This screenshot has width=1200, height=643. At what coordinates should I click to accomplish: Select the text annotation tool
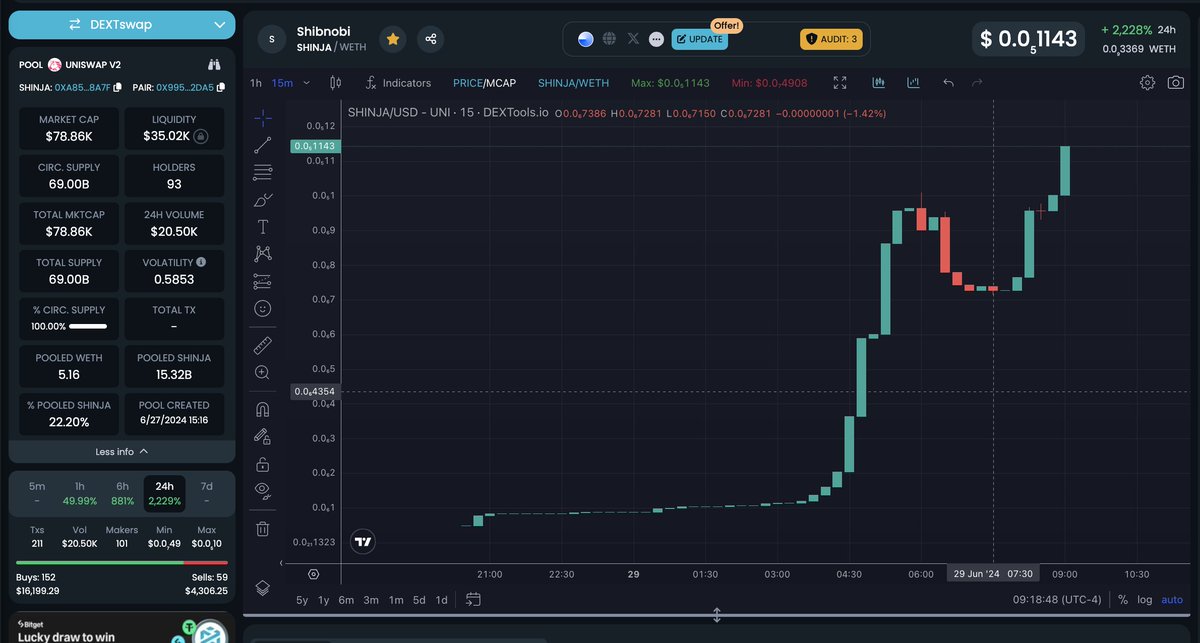pyautogui.click(x=262, y=227)
